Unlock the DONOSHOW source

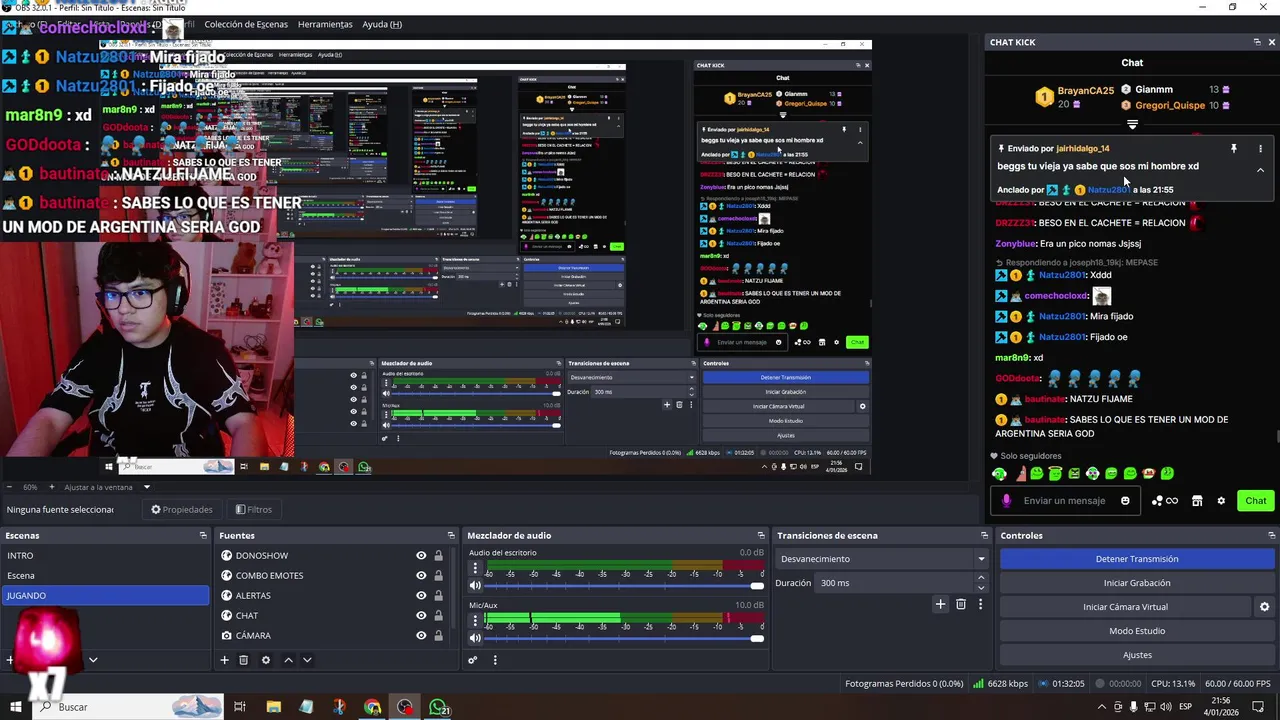[438, 555]
